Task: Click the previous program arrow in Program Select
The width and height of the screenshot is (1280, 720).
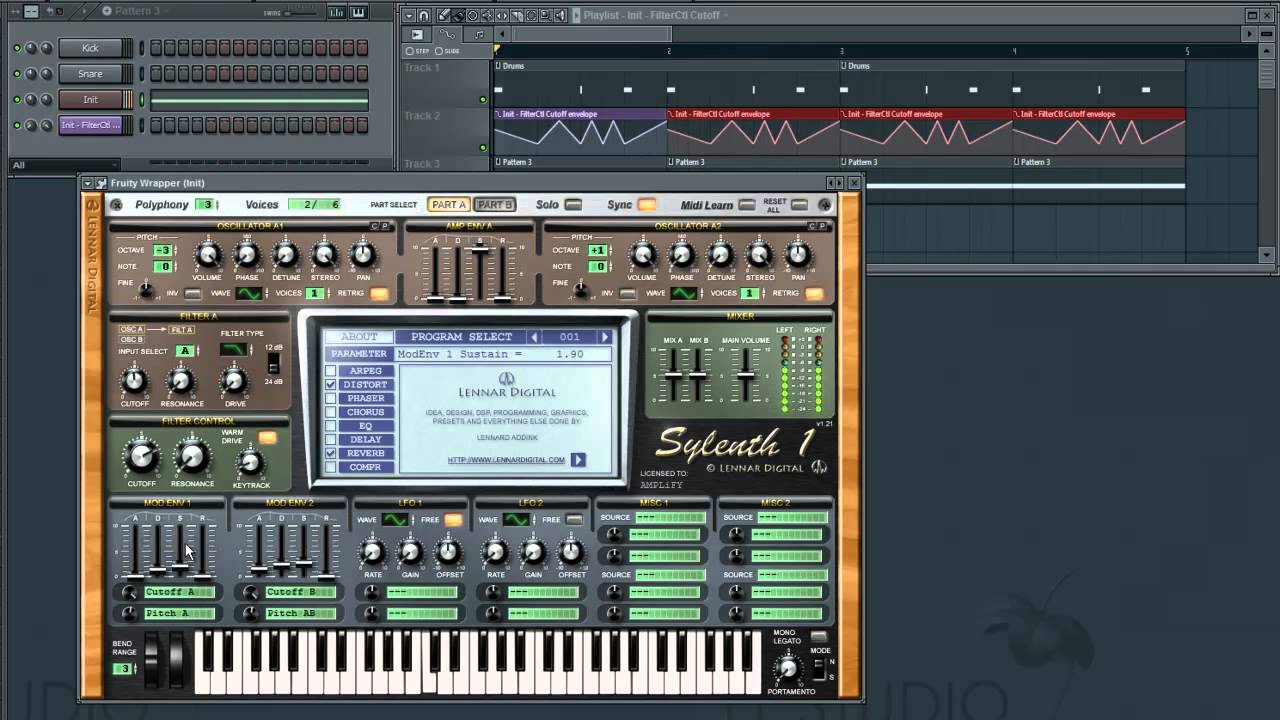Action: (534, 337)
